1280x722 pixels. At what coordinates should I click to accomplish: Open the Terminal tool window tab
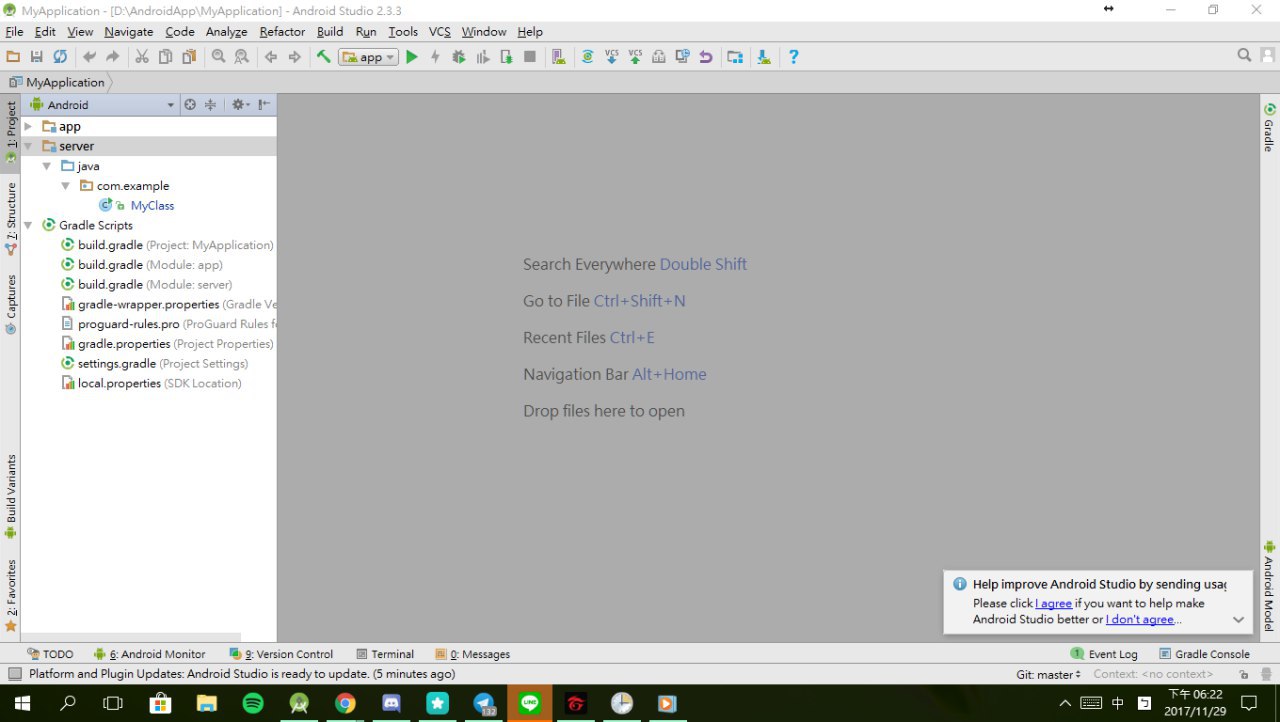[385, 654]
